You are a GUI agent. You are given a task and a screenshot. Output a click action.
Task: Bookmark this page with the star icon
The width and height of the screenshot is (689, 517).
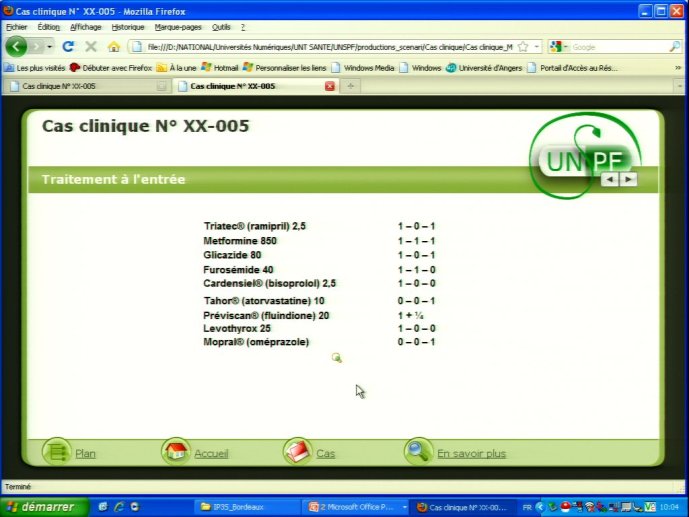(523, 47)
